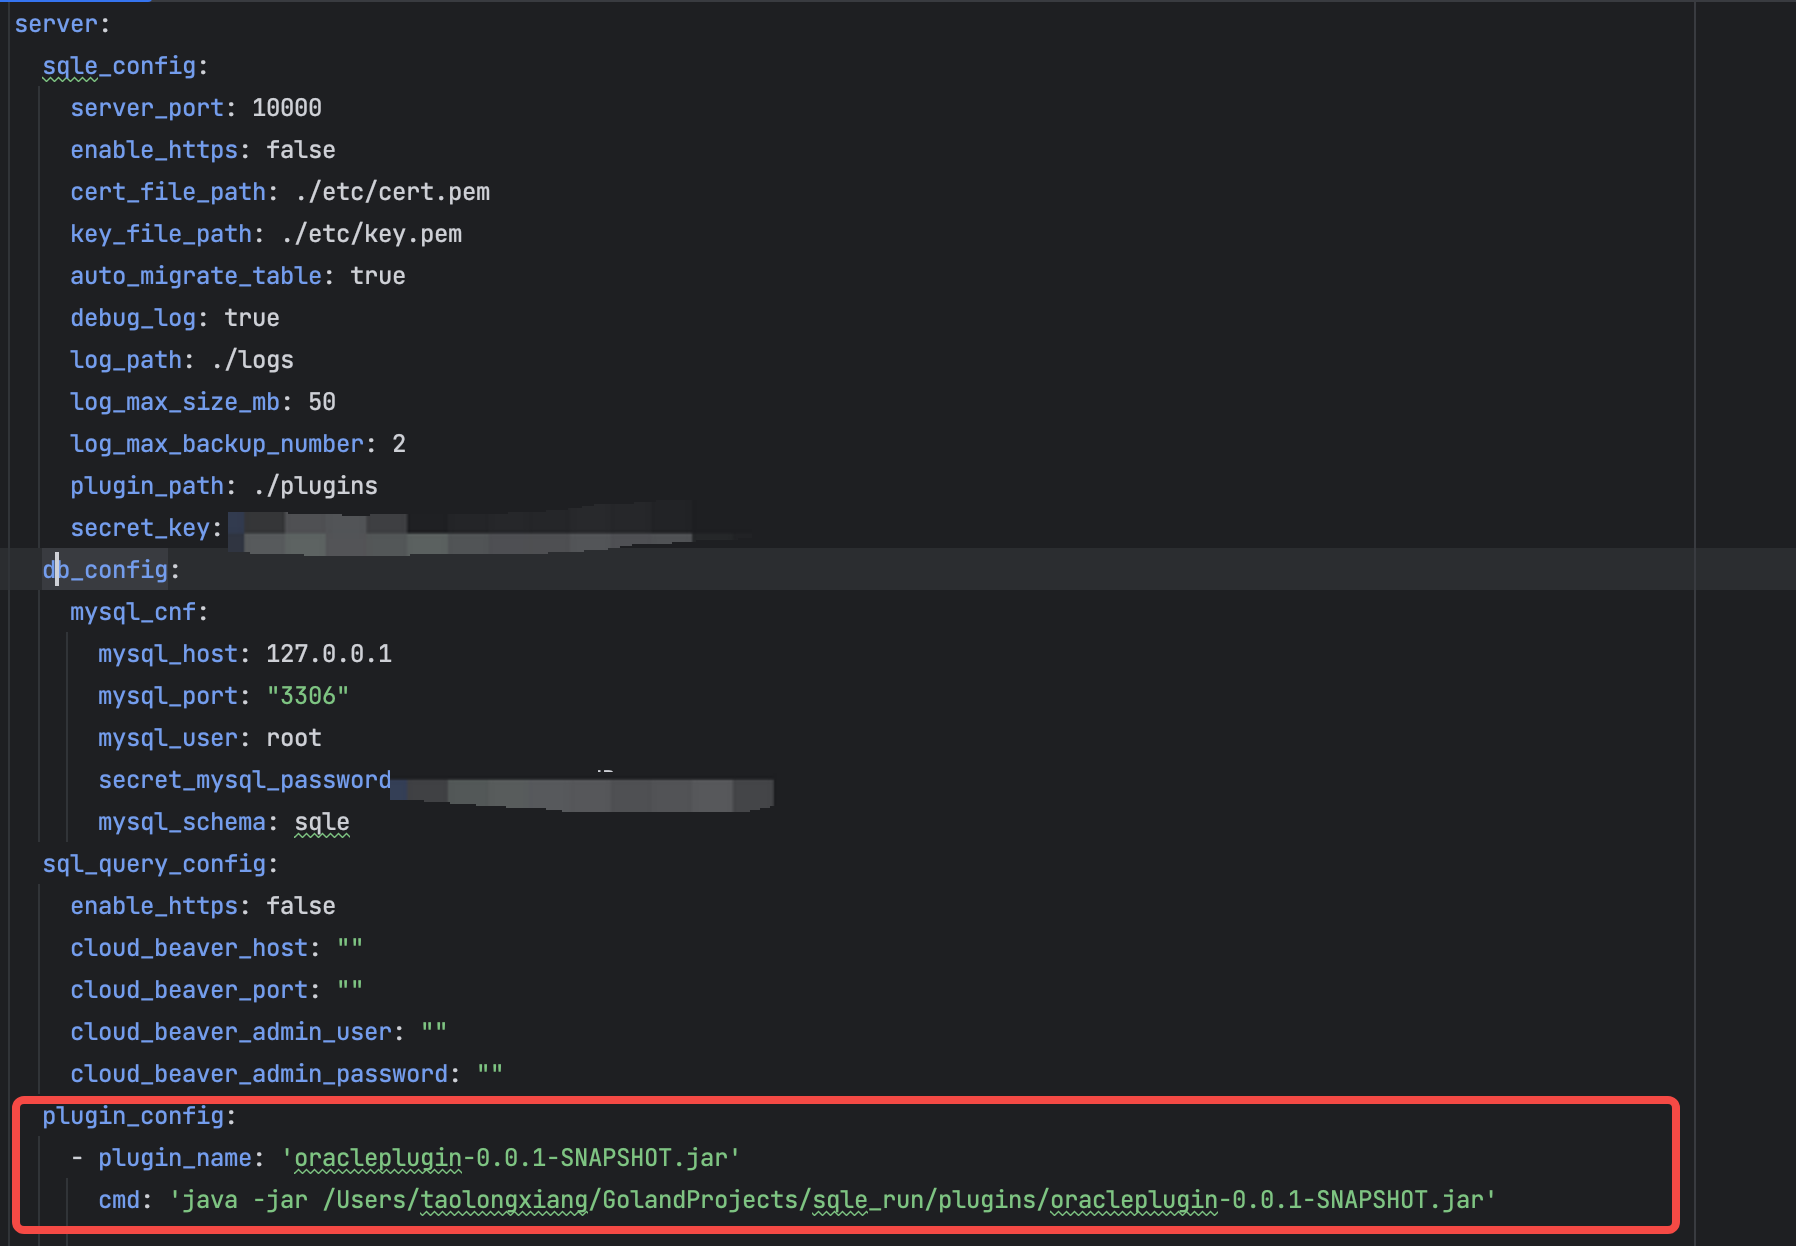Select the mysql_host value 127.0.0.1
Image resolution: width=1796 pixels, height=1246 pixels.
coord(329,653)
